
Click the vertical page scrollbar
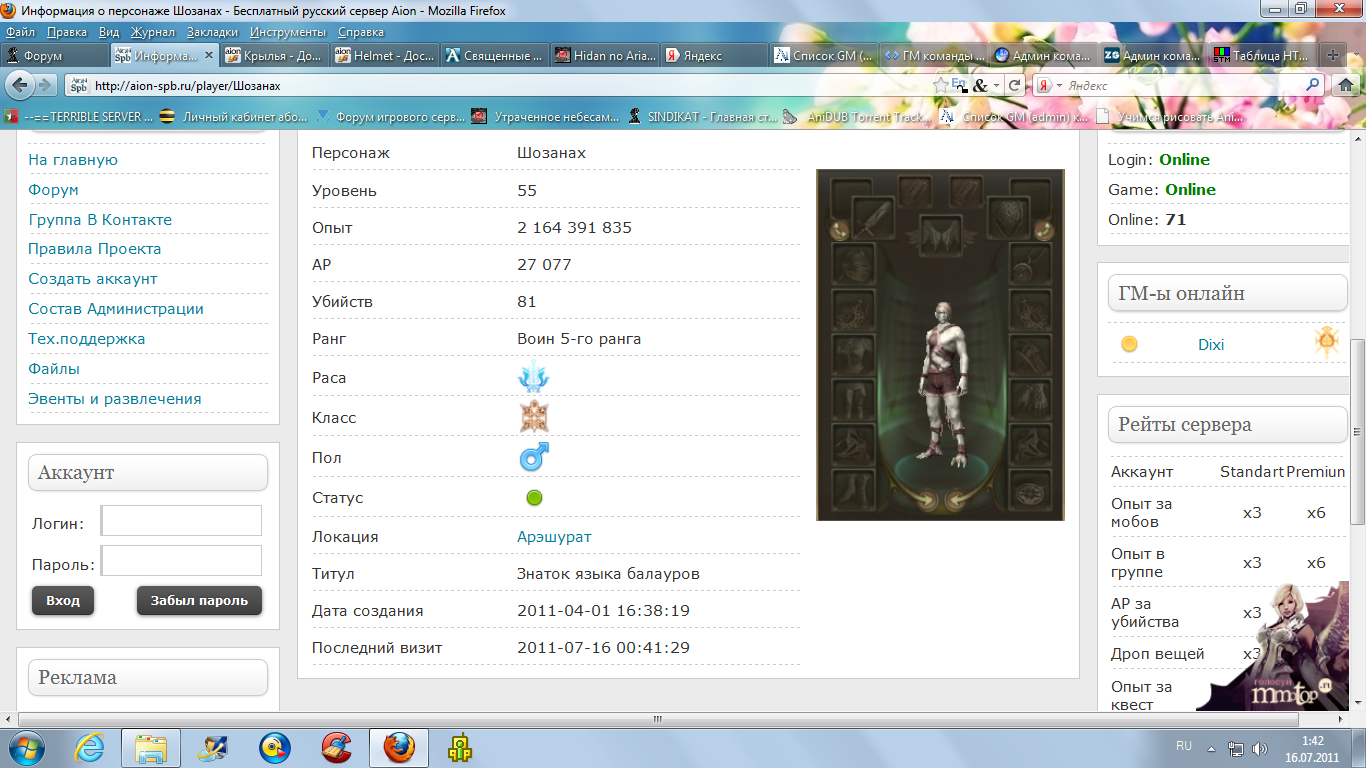(1358, 430)
